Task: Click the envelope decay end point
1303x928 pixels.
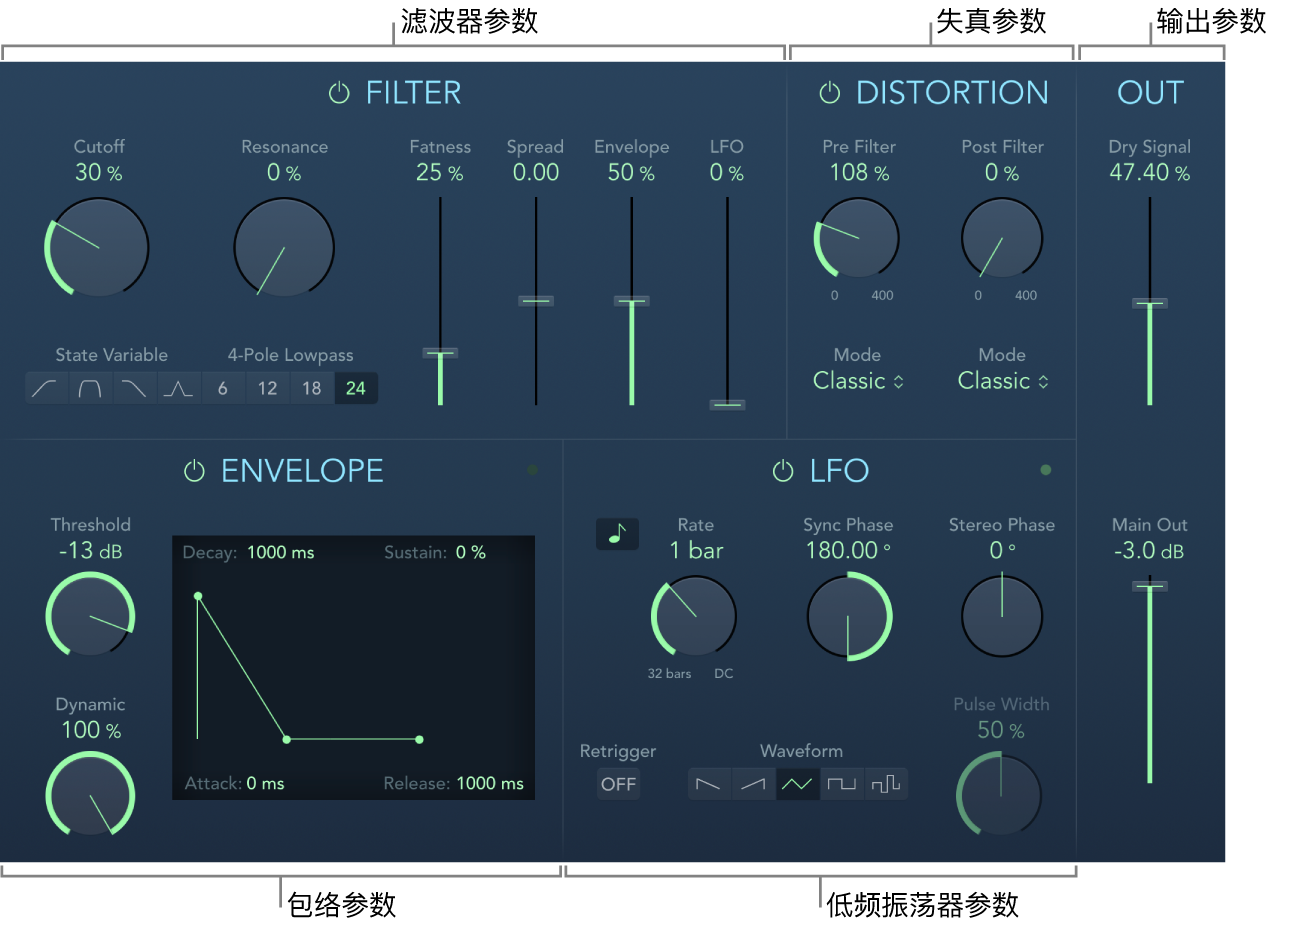Action: [x=287, y=739]
